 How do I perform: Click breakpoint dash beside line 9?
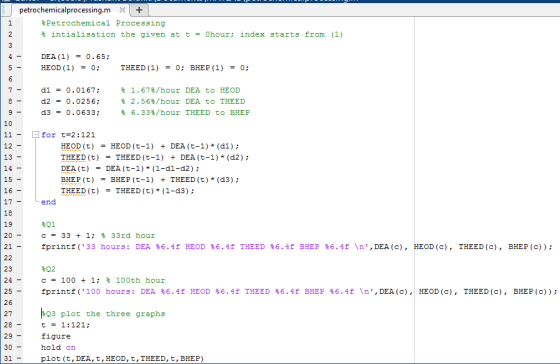point(19,112)
